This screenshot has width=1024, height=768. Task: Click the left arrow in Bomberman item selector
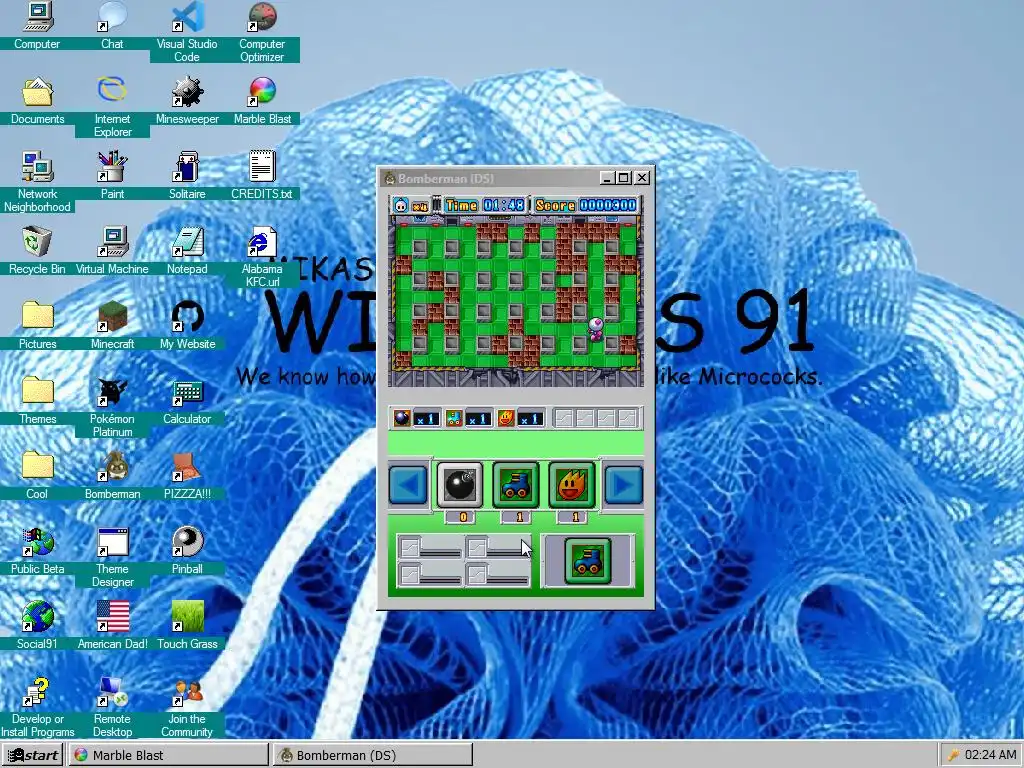(x=408, y=485)
